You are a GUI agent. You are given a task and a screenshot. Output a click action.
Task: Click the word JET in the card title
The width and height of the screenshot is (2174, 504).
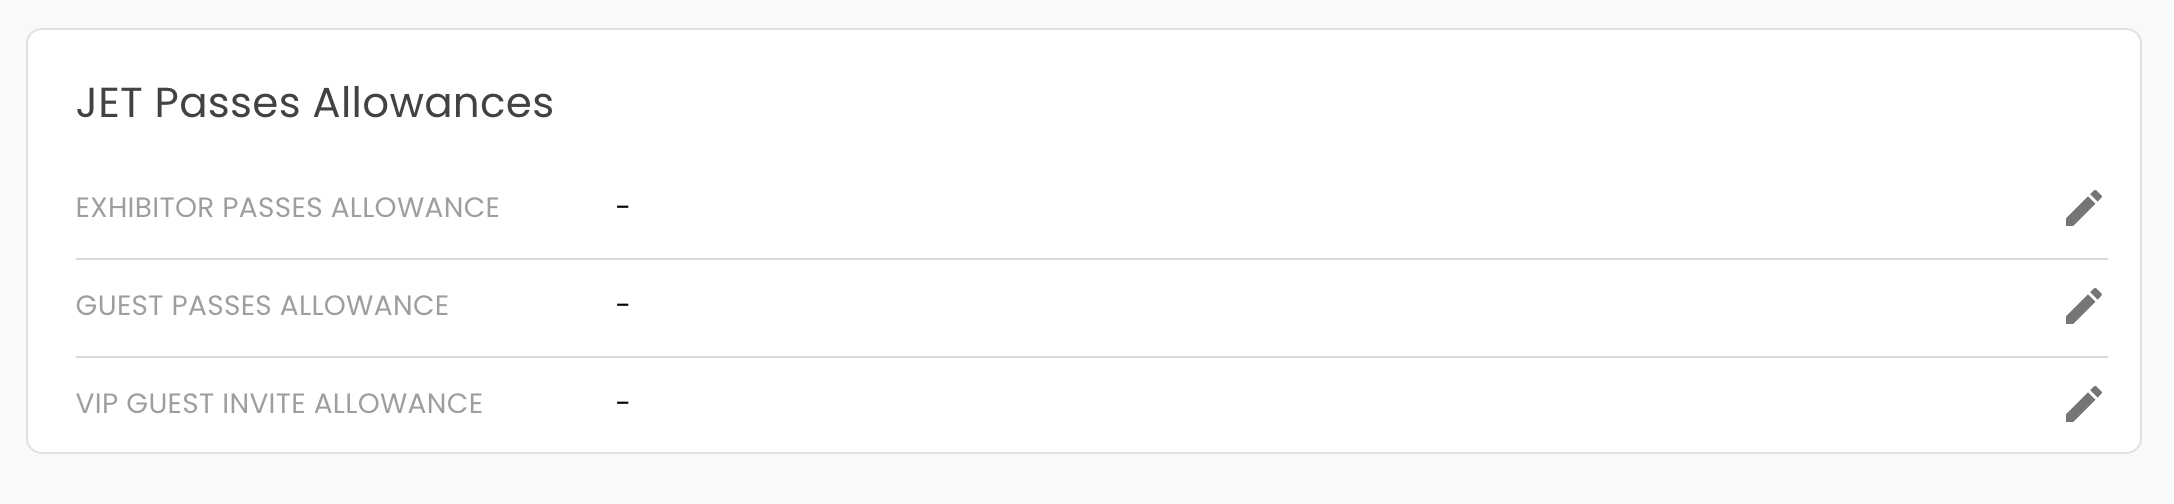[109, 103]
